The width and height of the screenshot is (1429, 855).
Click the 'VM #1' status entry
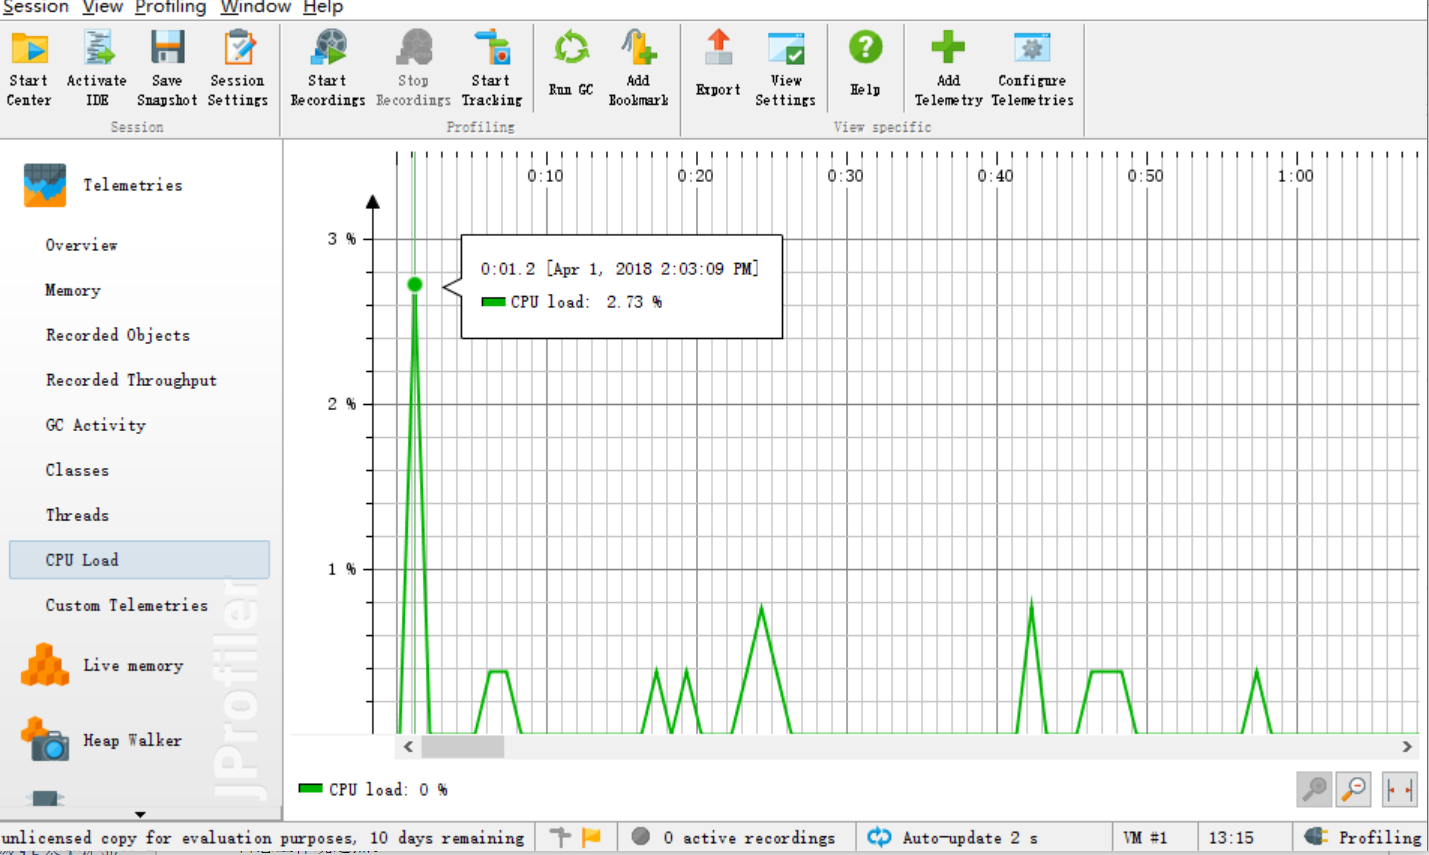click(1145, 838)
